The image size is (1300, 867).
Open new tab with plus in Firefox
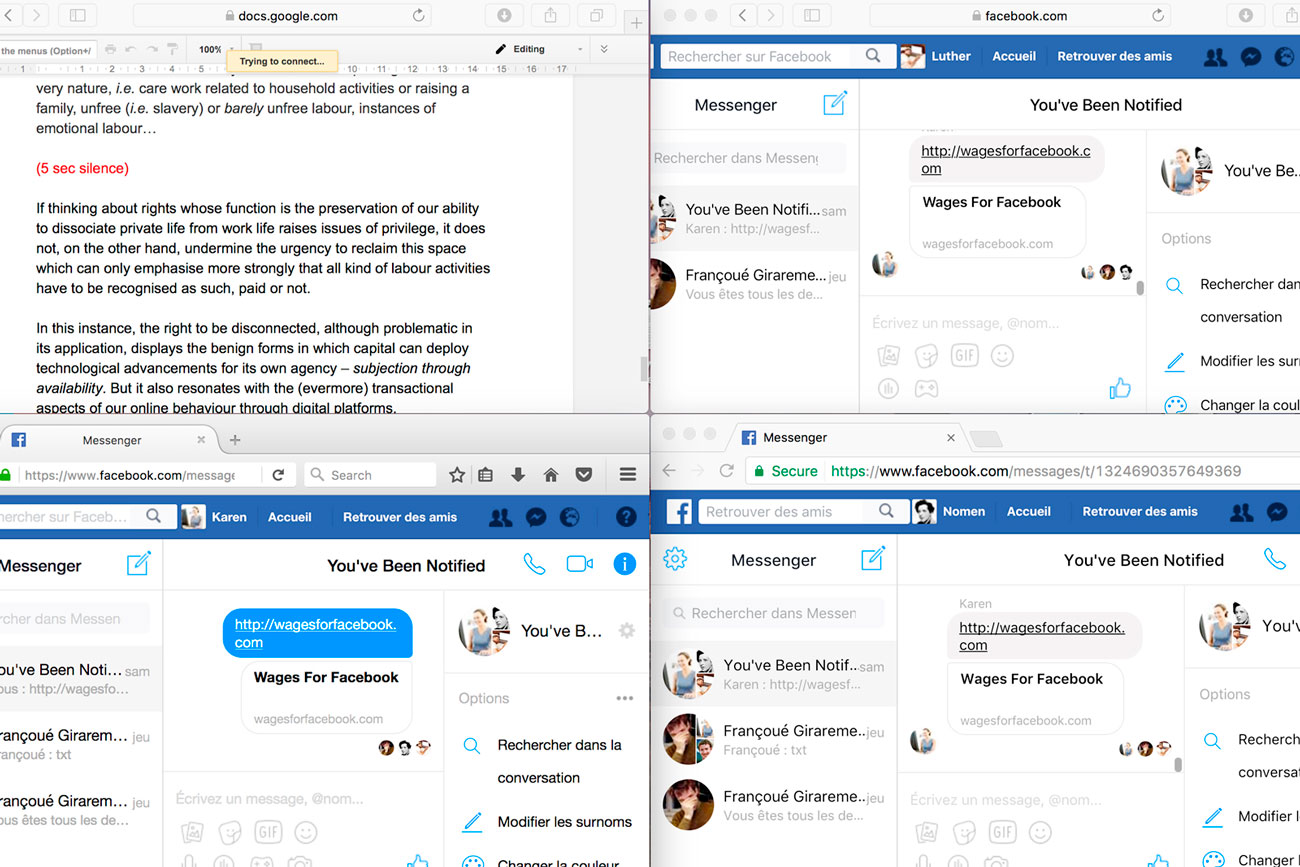[x=235, y=440]
